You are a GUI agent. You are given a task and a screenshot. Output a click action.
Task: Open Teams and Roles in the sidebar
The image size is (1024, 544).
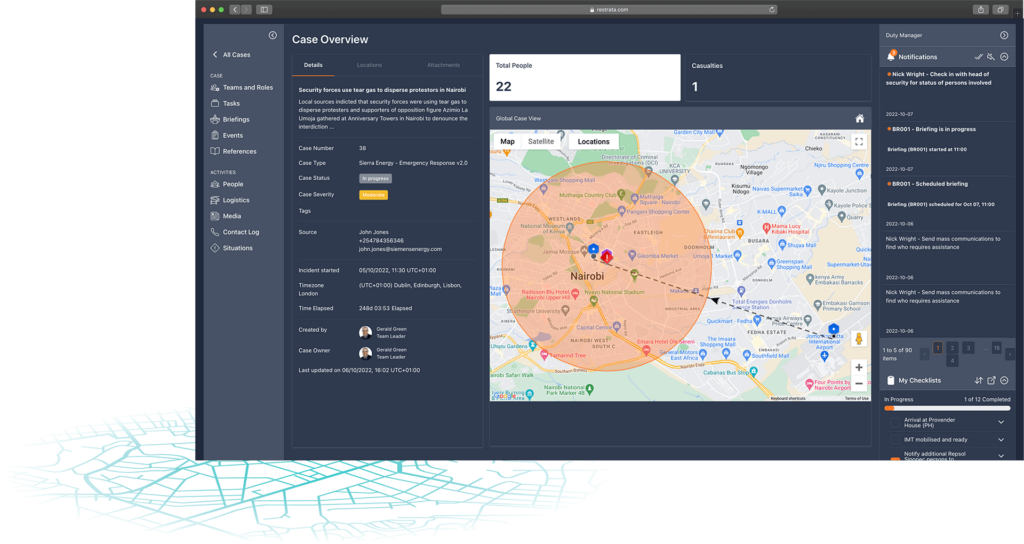[x=247, y=87]
